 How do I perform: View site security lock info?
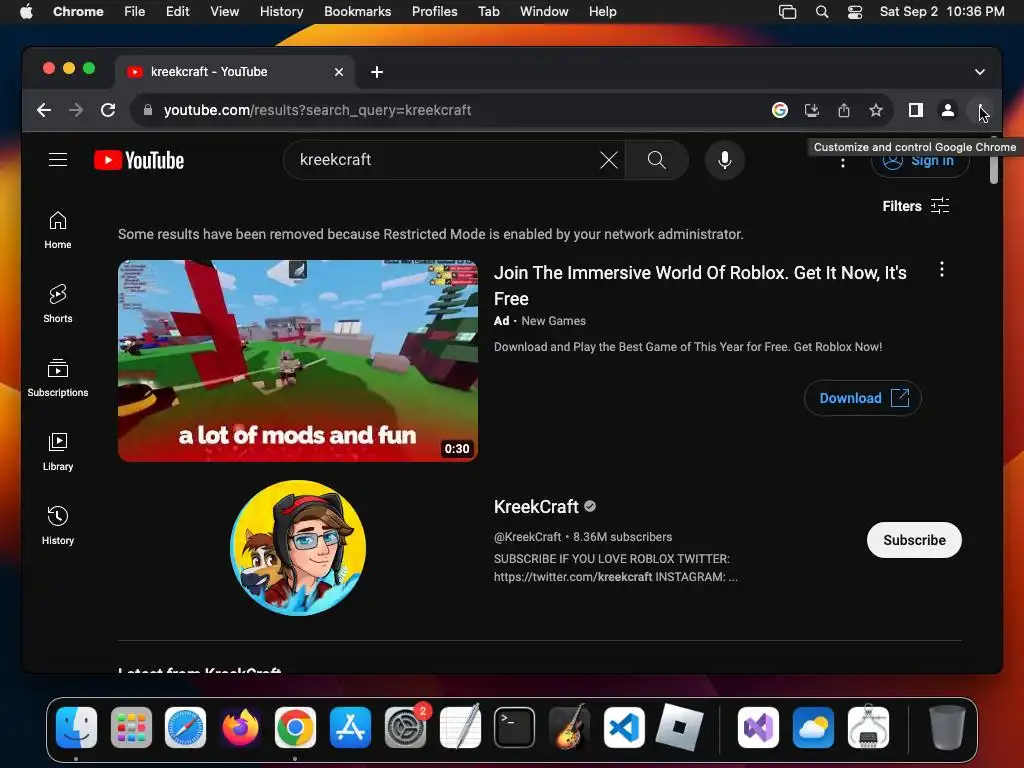148,110
